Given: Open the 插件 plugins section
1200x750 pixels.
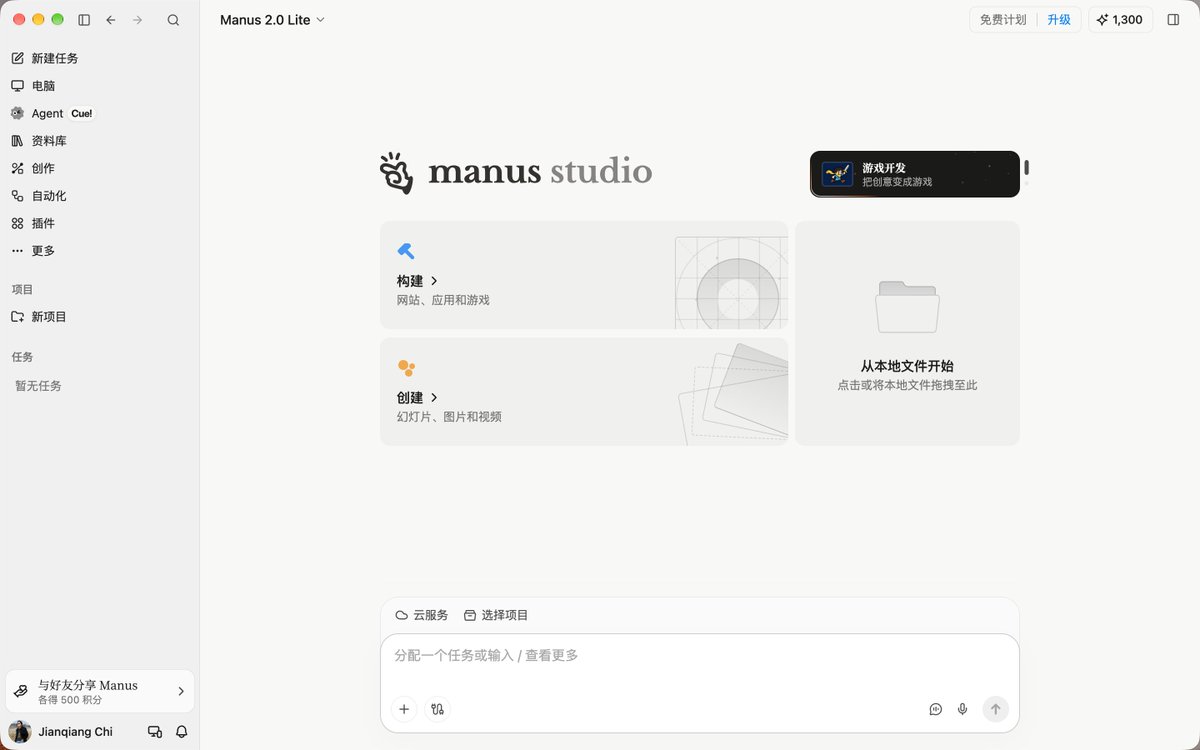Looking at the screenshot, I should 100,223.
